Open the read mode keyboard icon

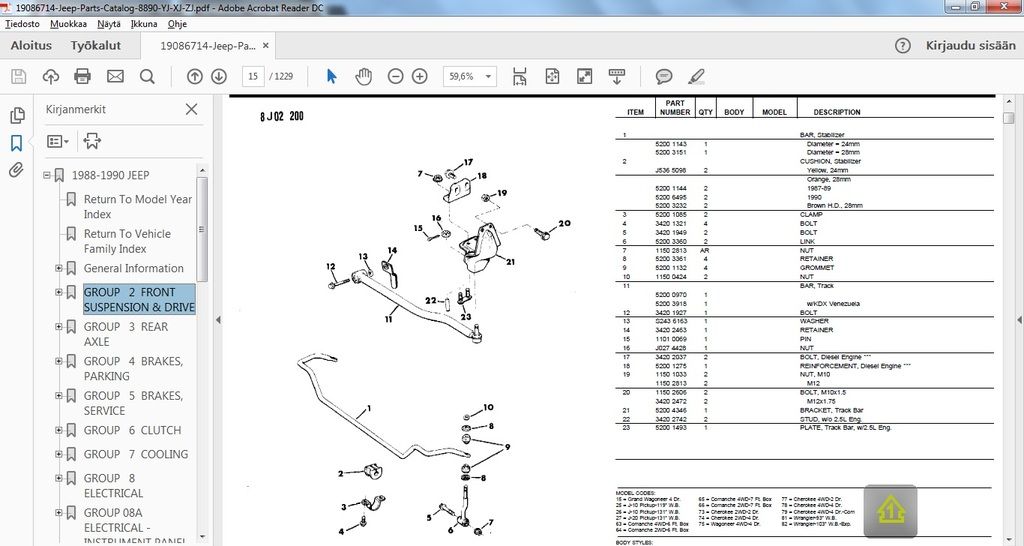coord(616,76)
